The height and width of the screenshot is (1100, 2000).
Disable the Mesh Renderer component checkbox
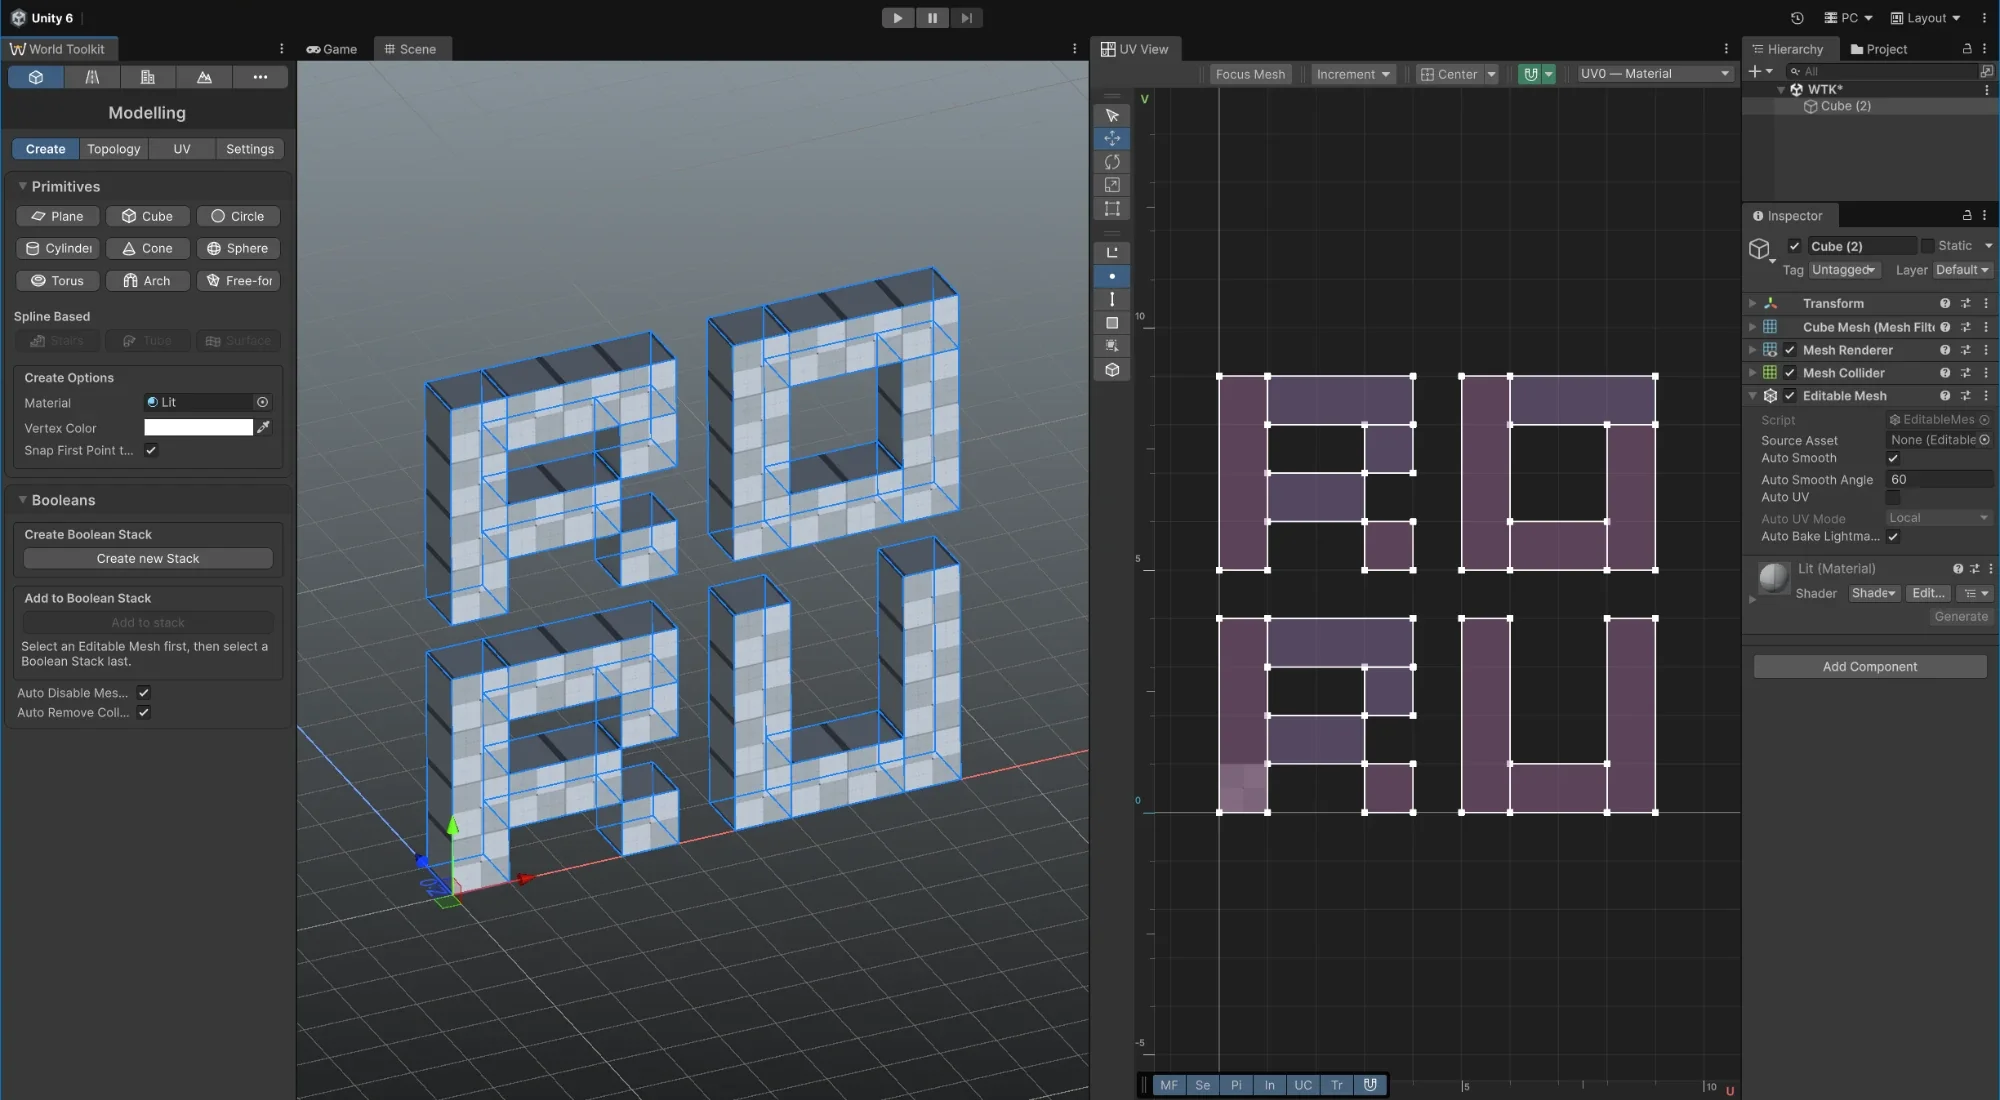(x=1790, y=350)
